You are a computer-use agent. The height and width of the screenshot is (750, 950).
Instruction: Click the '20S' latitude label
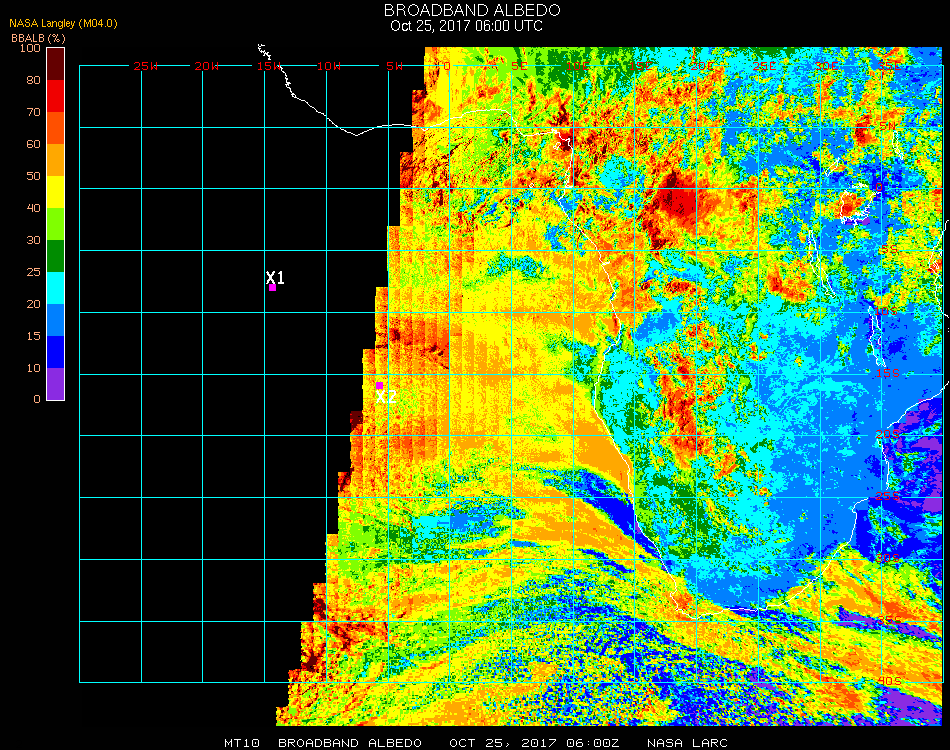[x=888, y=435]
